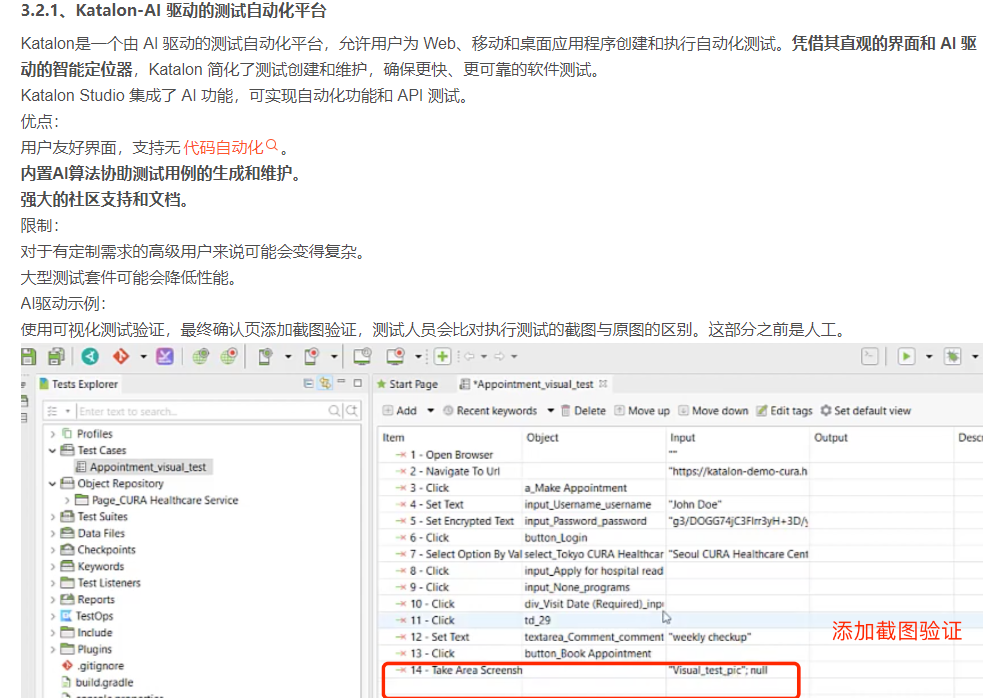This screenshot has height=698, width=1003.
Task: Open the dropdown after Record Windows icon
Action: pos(418,356)
